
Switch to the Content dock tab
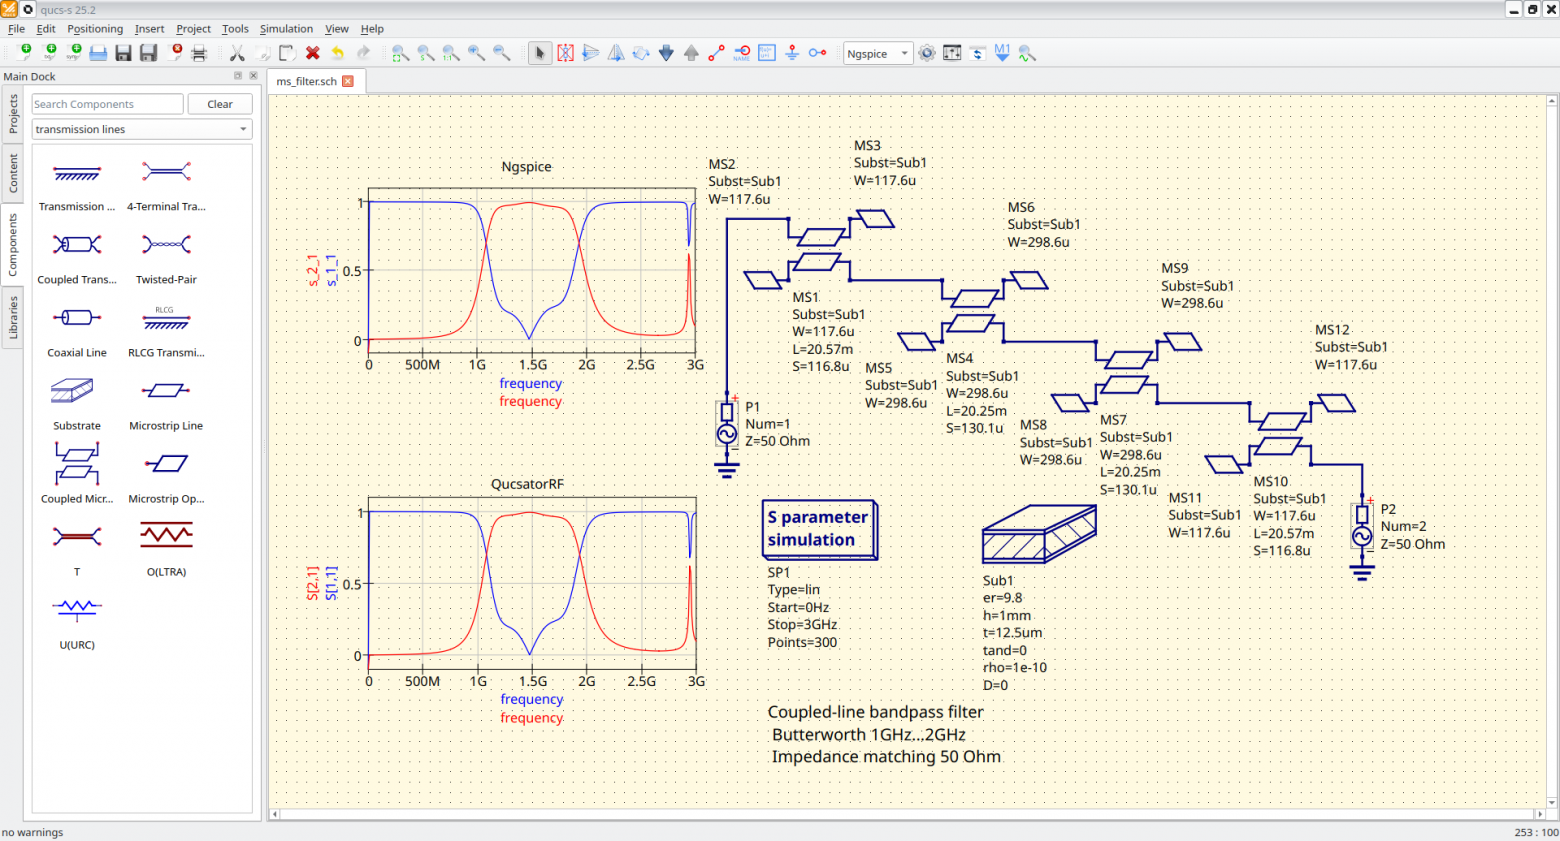[13, 172]
